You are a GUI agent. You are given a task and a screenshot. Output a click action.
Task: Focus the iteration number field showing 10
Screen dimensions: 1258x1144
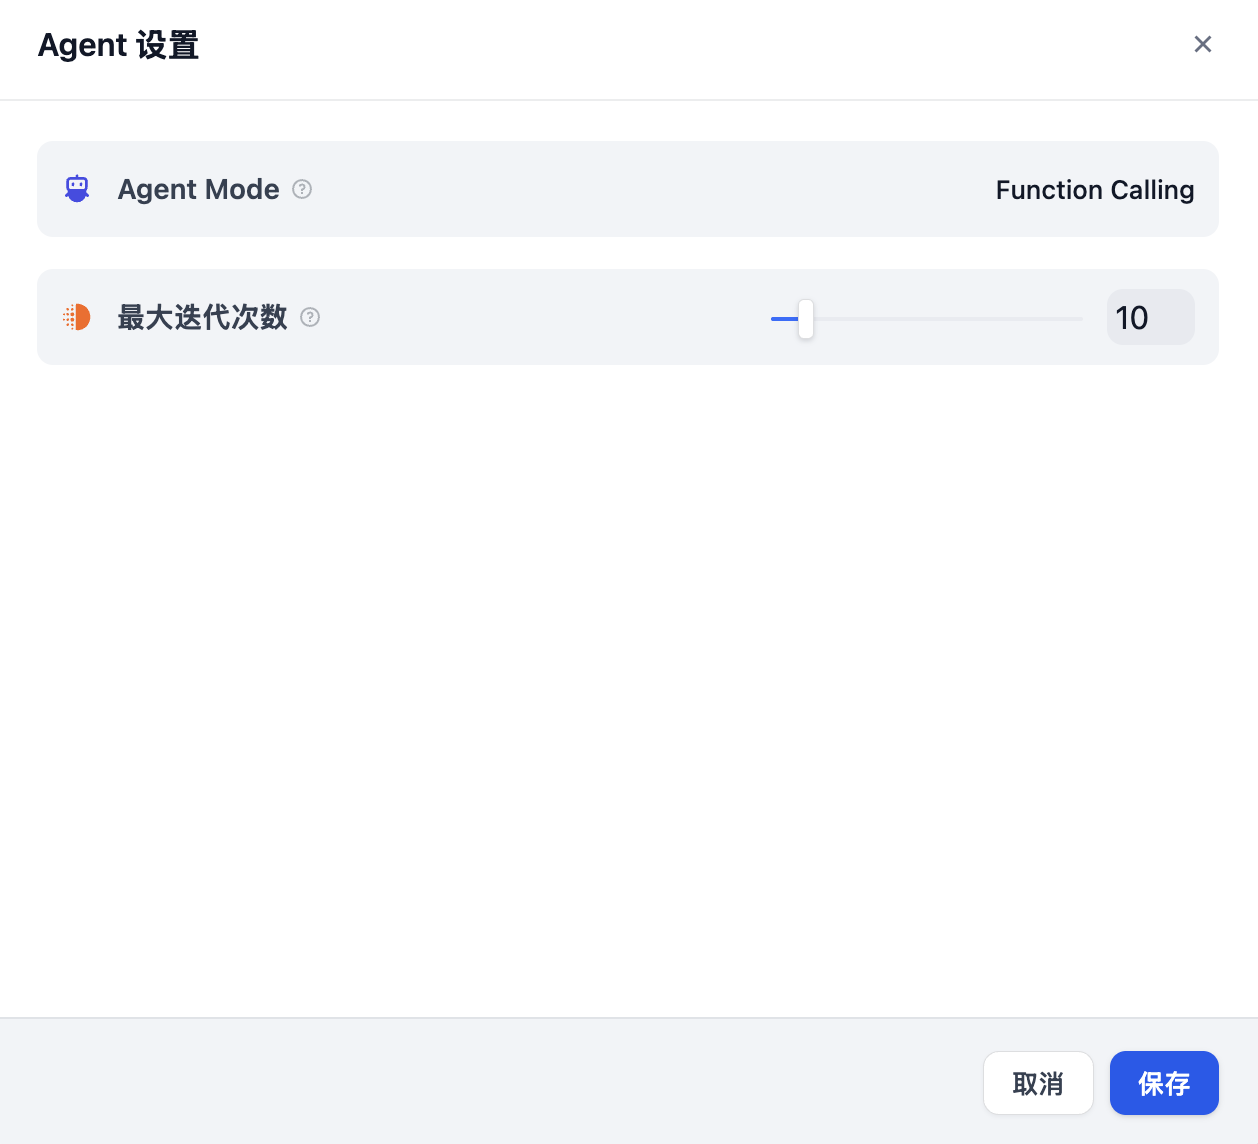(x=1150, y=318)
